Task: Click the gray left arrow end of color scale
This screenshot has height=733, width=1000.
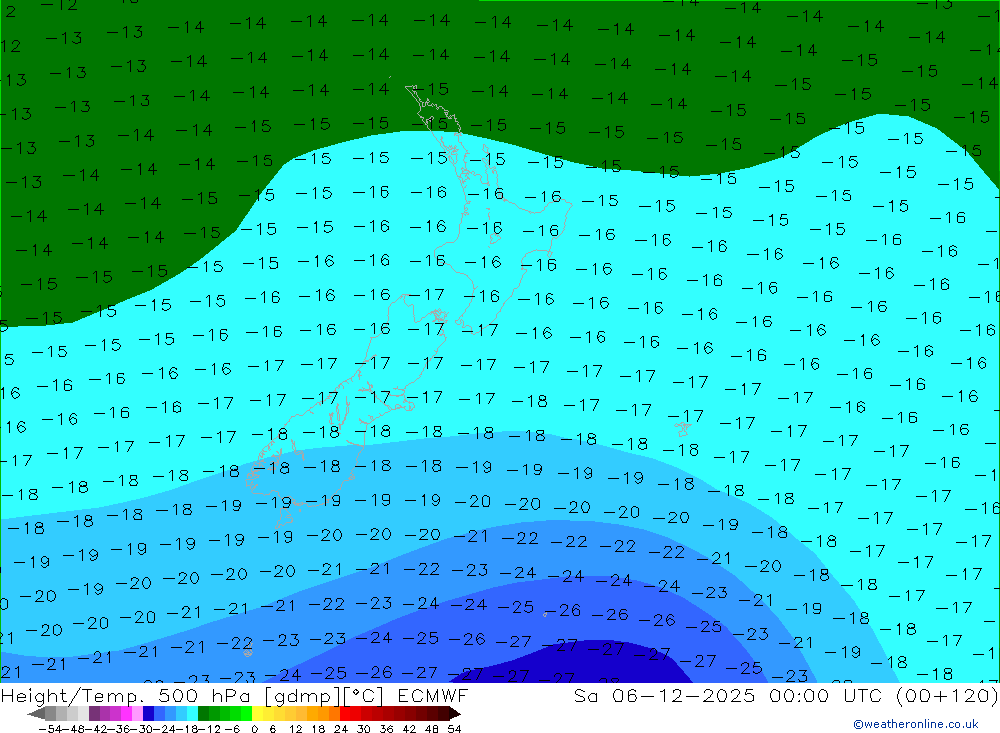Action: coord(36,713)
